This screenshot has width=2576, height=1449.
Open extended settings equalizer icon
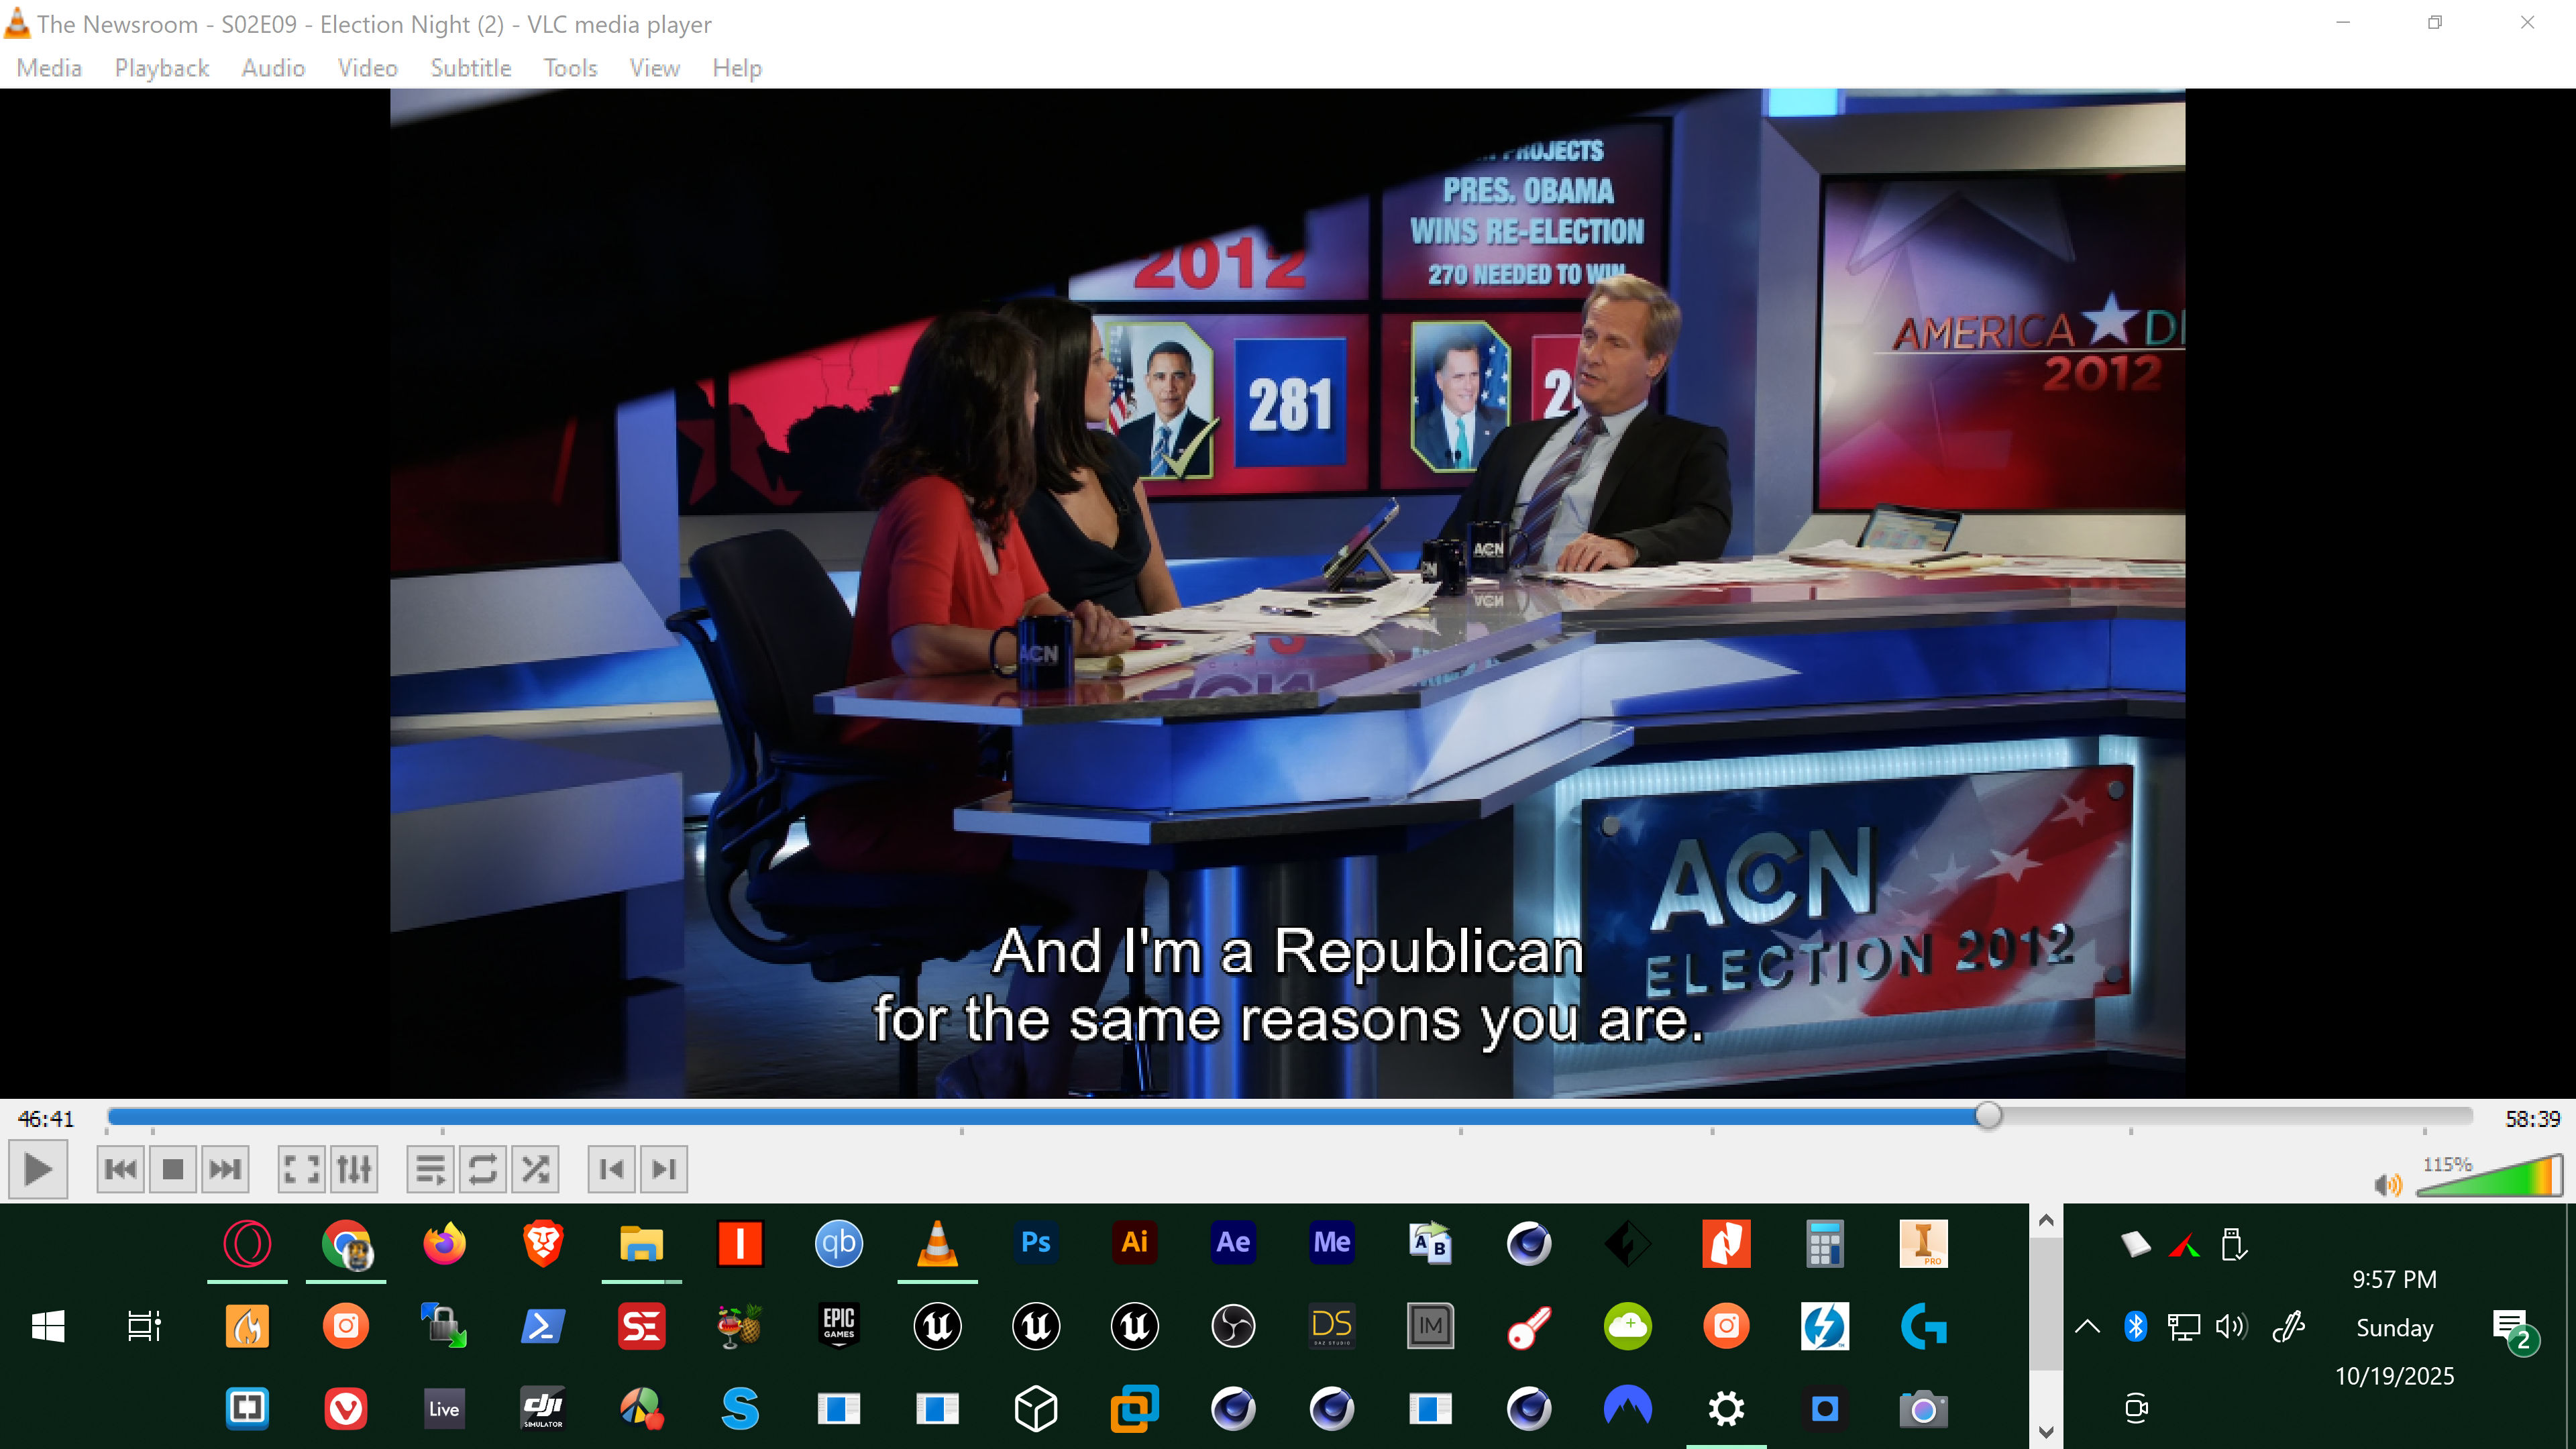354,1169
